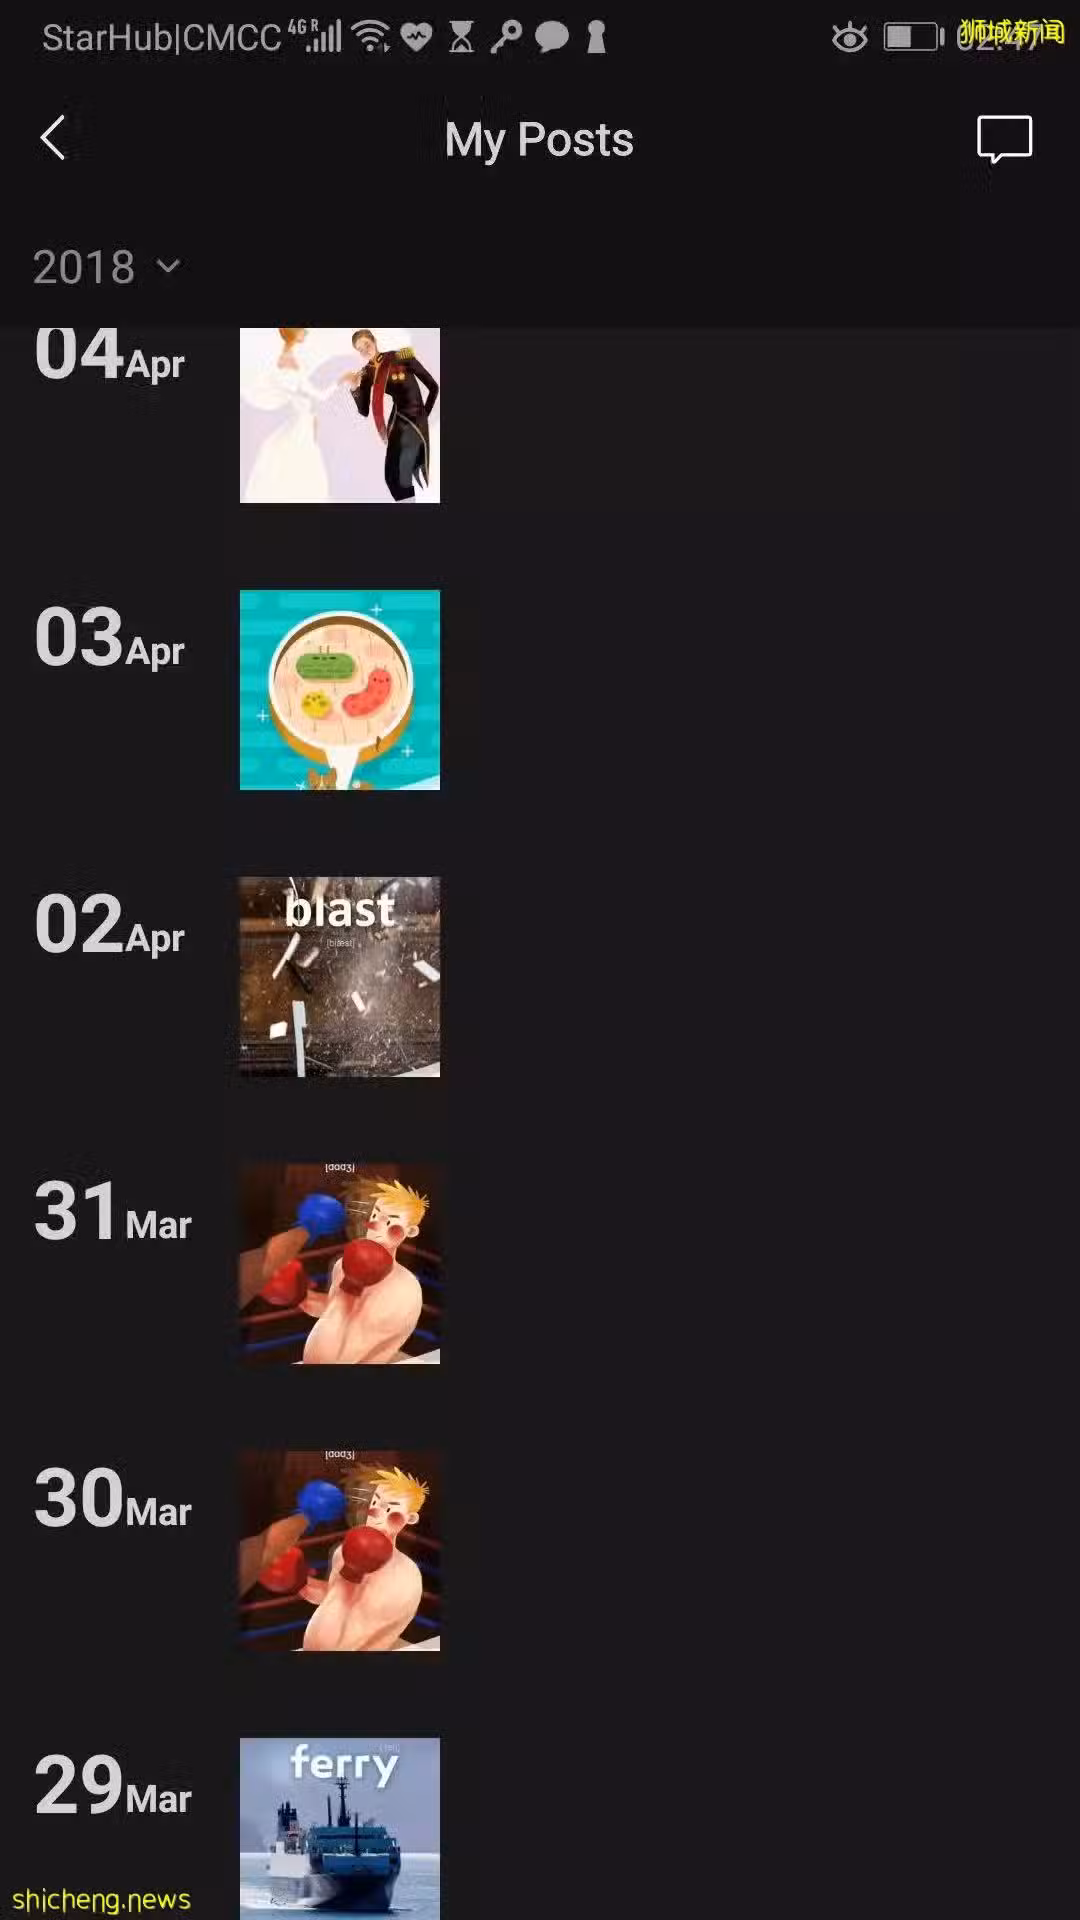Open the ferry word card post
Image resolution: width=1080 pixels, height=1920 pixels.
(x=340, y=1829)
